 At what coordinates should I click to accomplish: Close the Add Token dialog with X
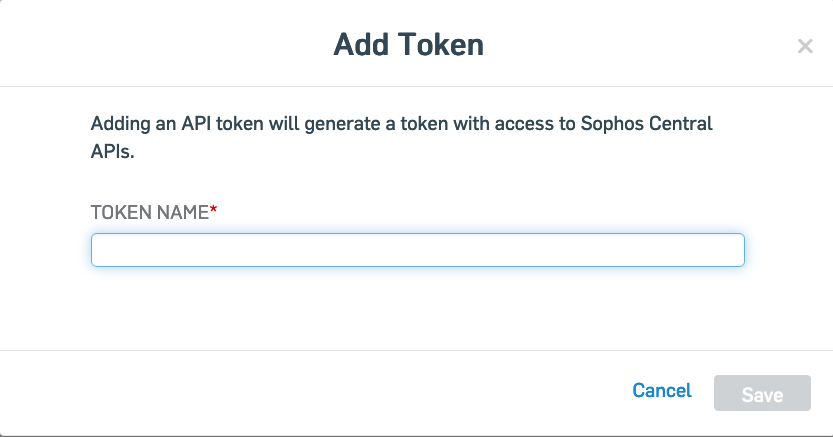click(805, 46)
